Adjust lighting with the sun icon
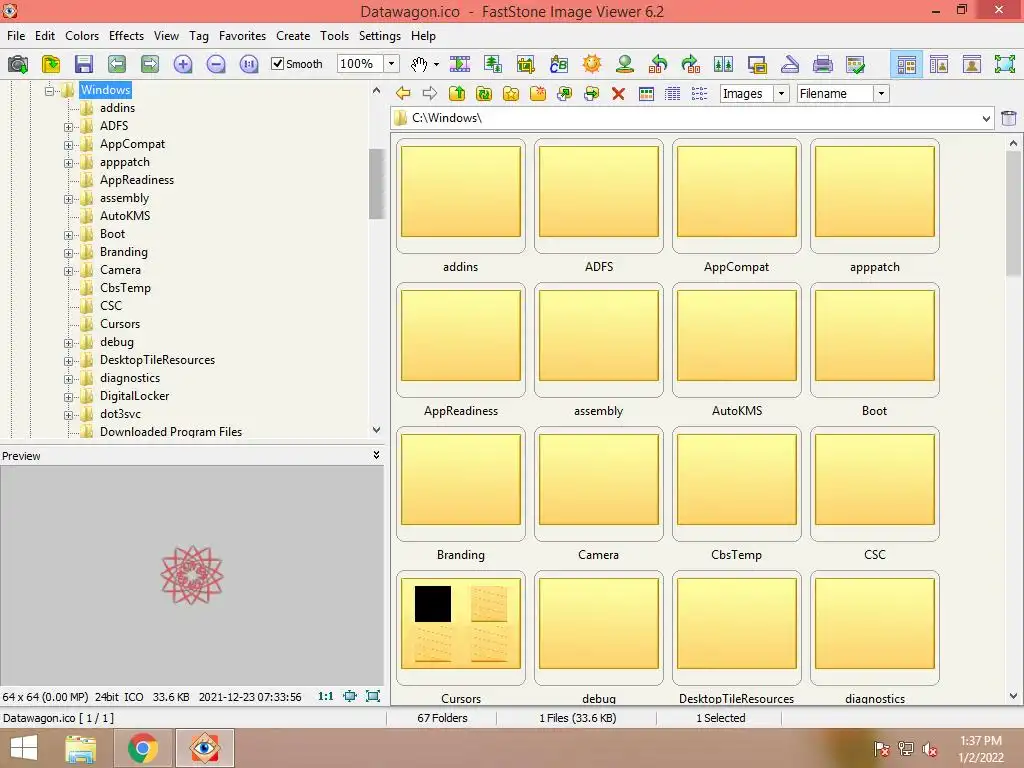The height and width of the screenshot is (768, 1024). 592,64
